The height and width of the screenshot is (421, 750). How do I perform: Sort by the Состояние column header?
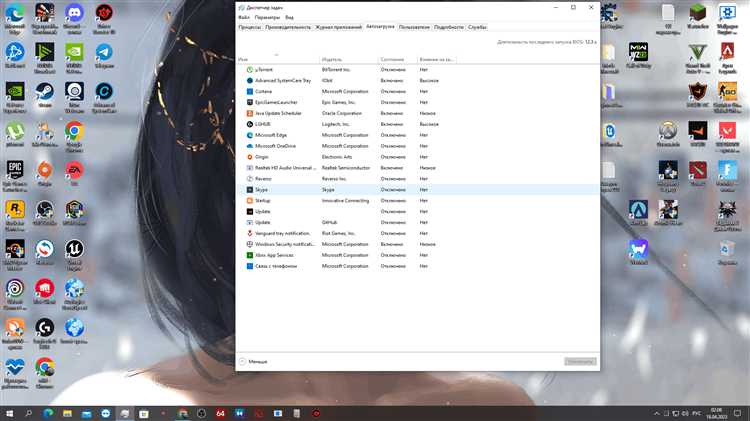[392, 59]
